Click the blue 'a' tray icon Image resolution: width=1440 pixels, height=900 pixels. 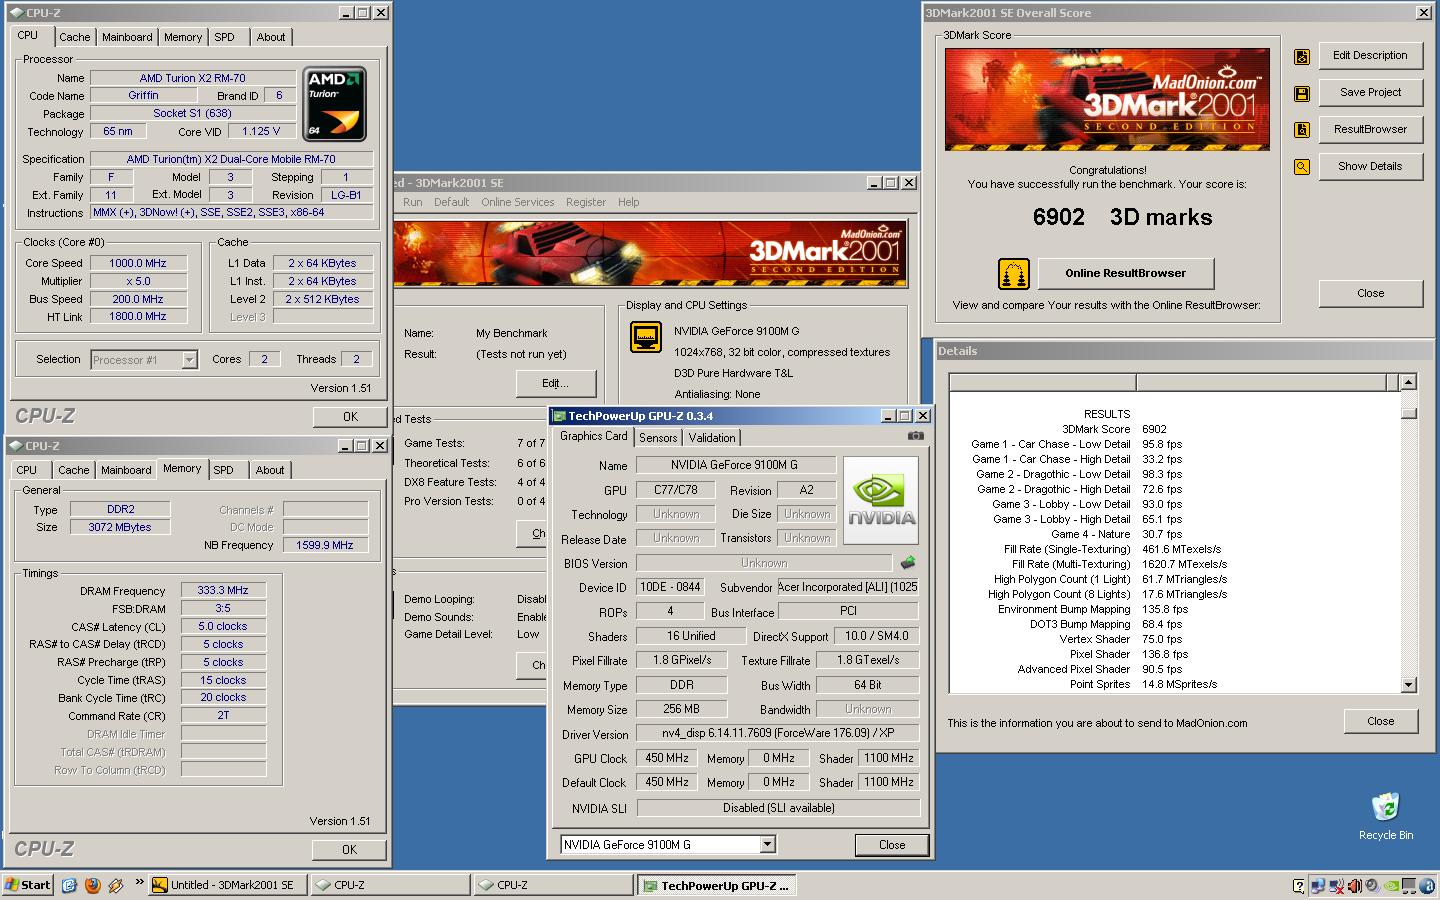[x=1427, y=885]
